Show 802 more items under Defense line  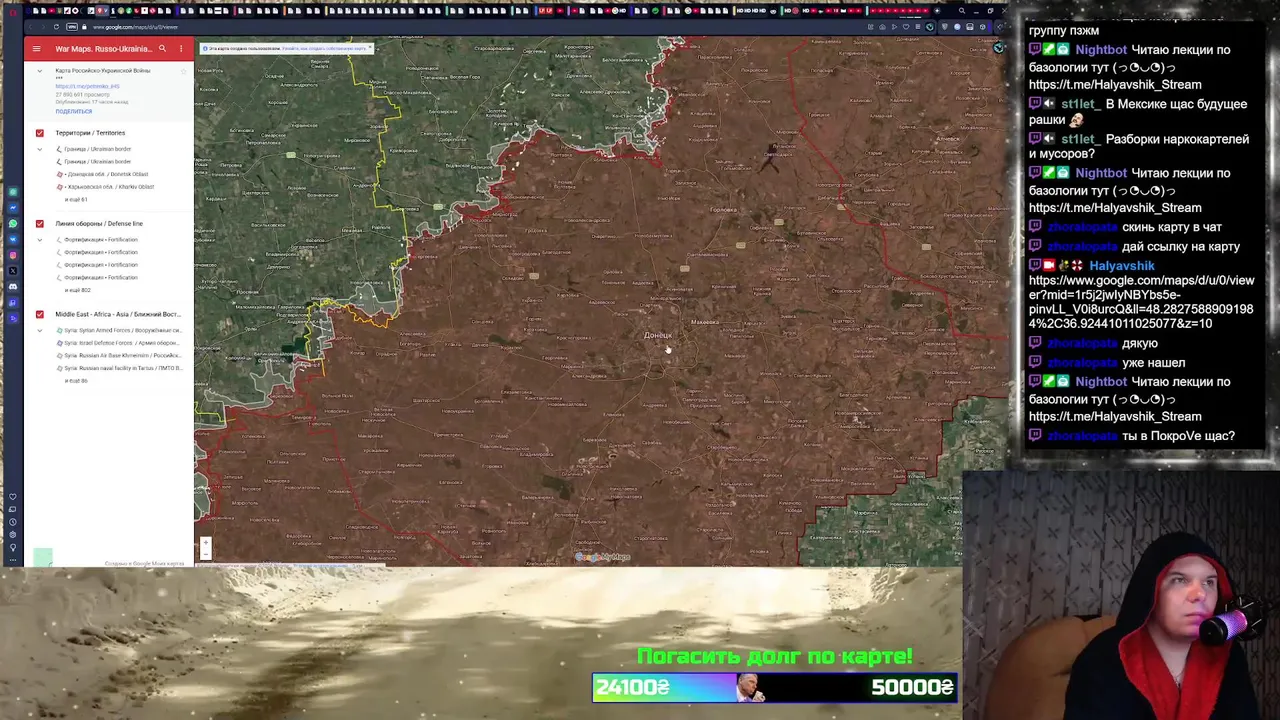[78, 290]
